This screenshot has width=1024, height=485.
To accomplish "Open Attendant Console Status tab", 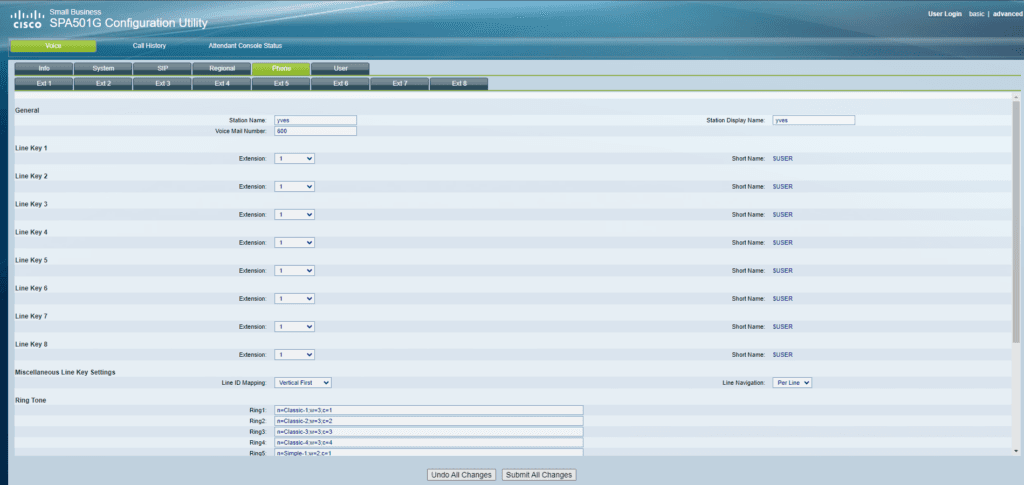I will [245, 46].
